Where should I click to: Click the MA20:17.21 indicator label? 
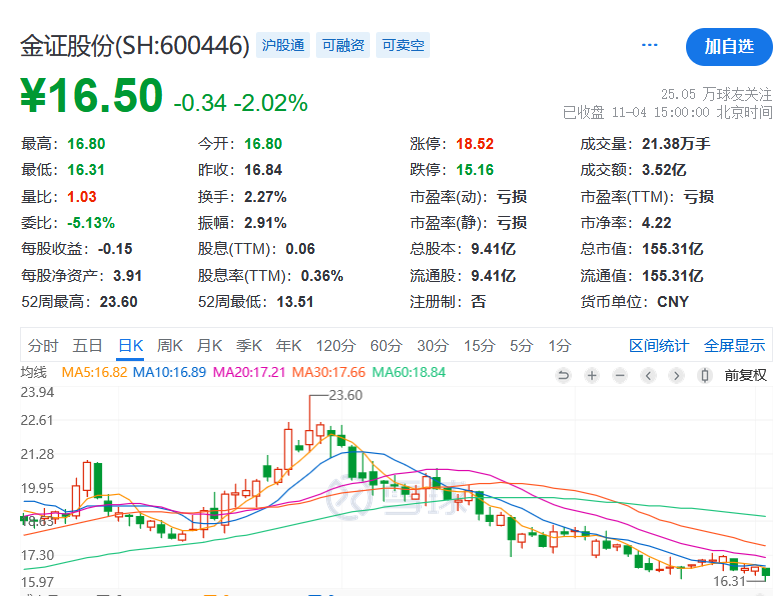(x=249, y=372)
